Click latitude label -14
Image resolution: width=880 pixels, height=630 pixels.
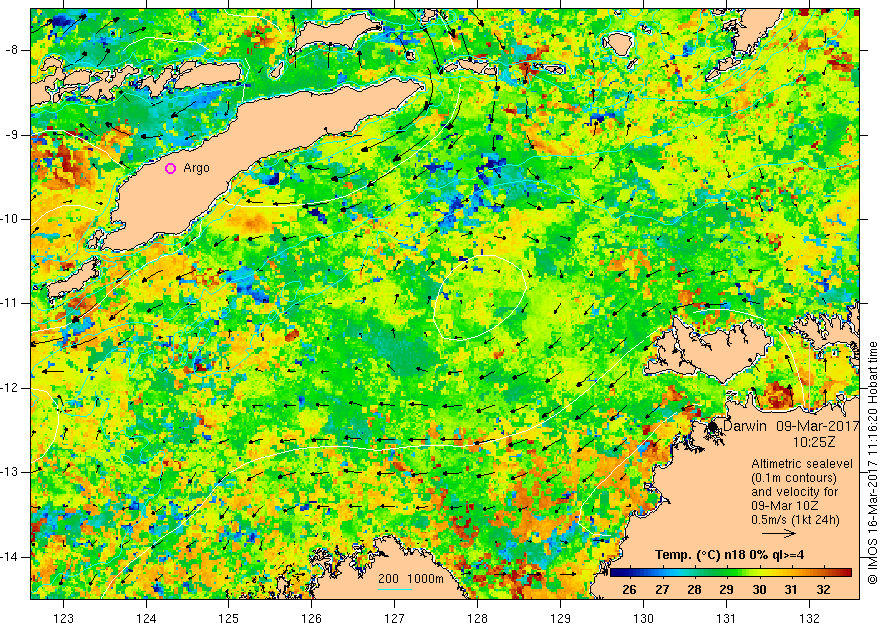click(x=11, y=557)
